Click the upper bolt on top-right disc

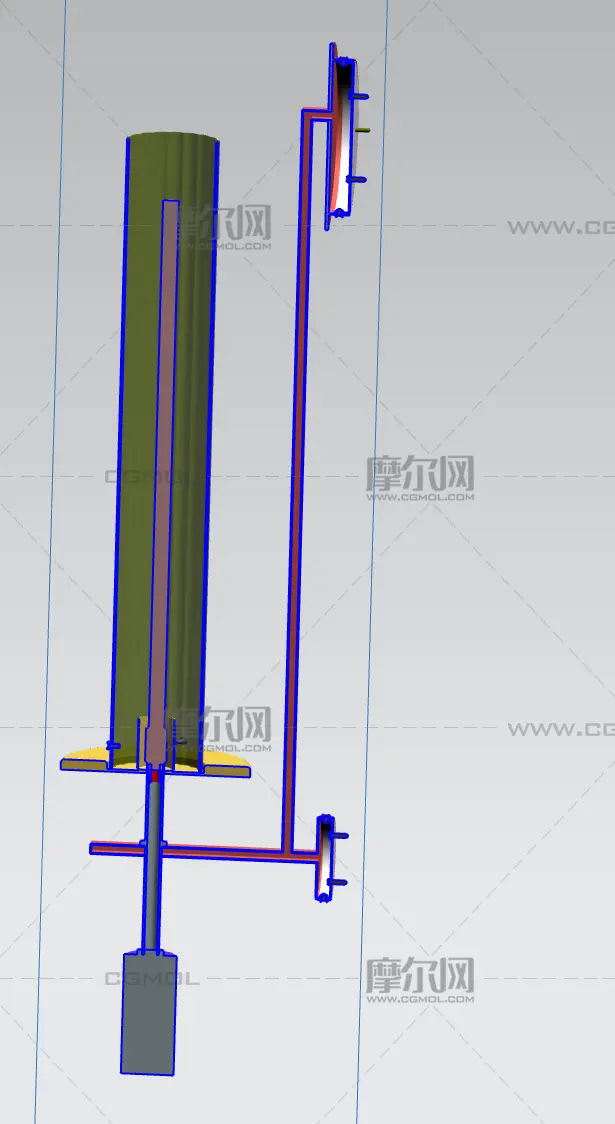pyautogui.click(x=358, y=96)
